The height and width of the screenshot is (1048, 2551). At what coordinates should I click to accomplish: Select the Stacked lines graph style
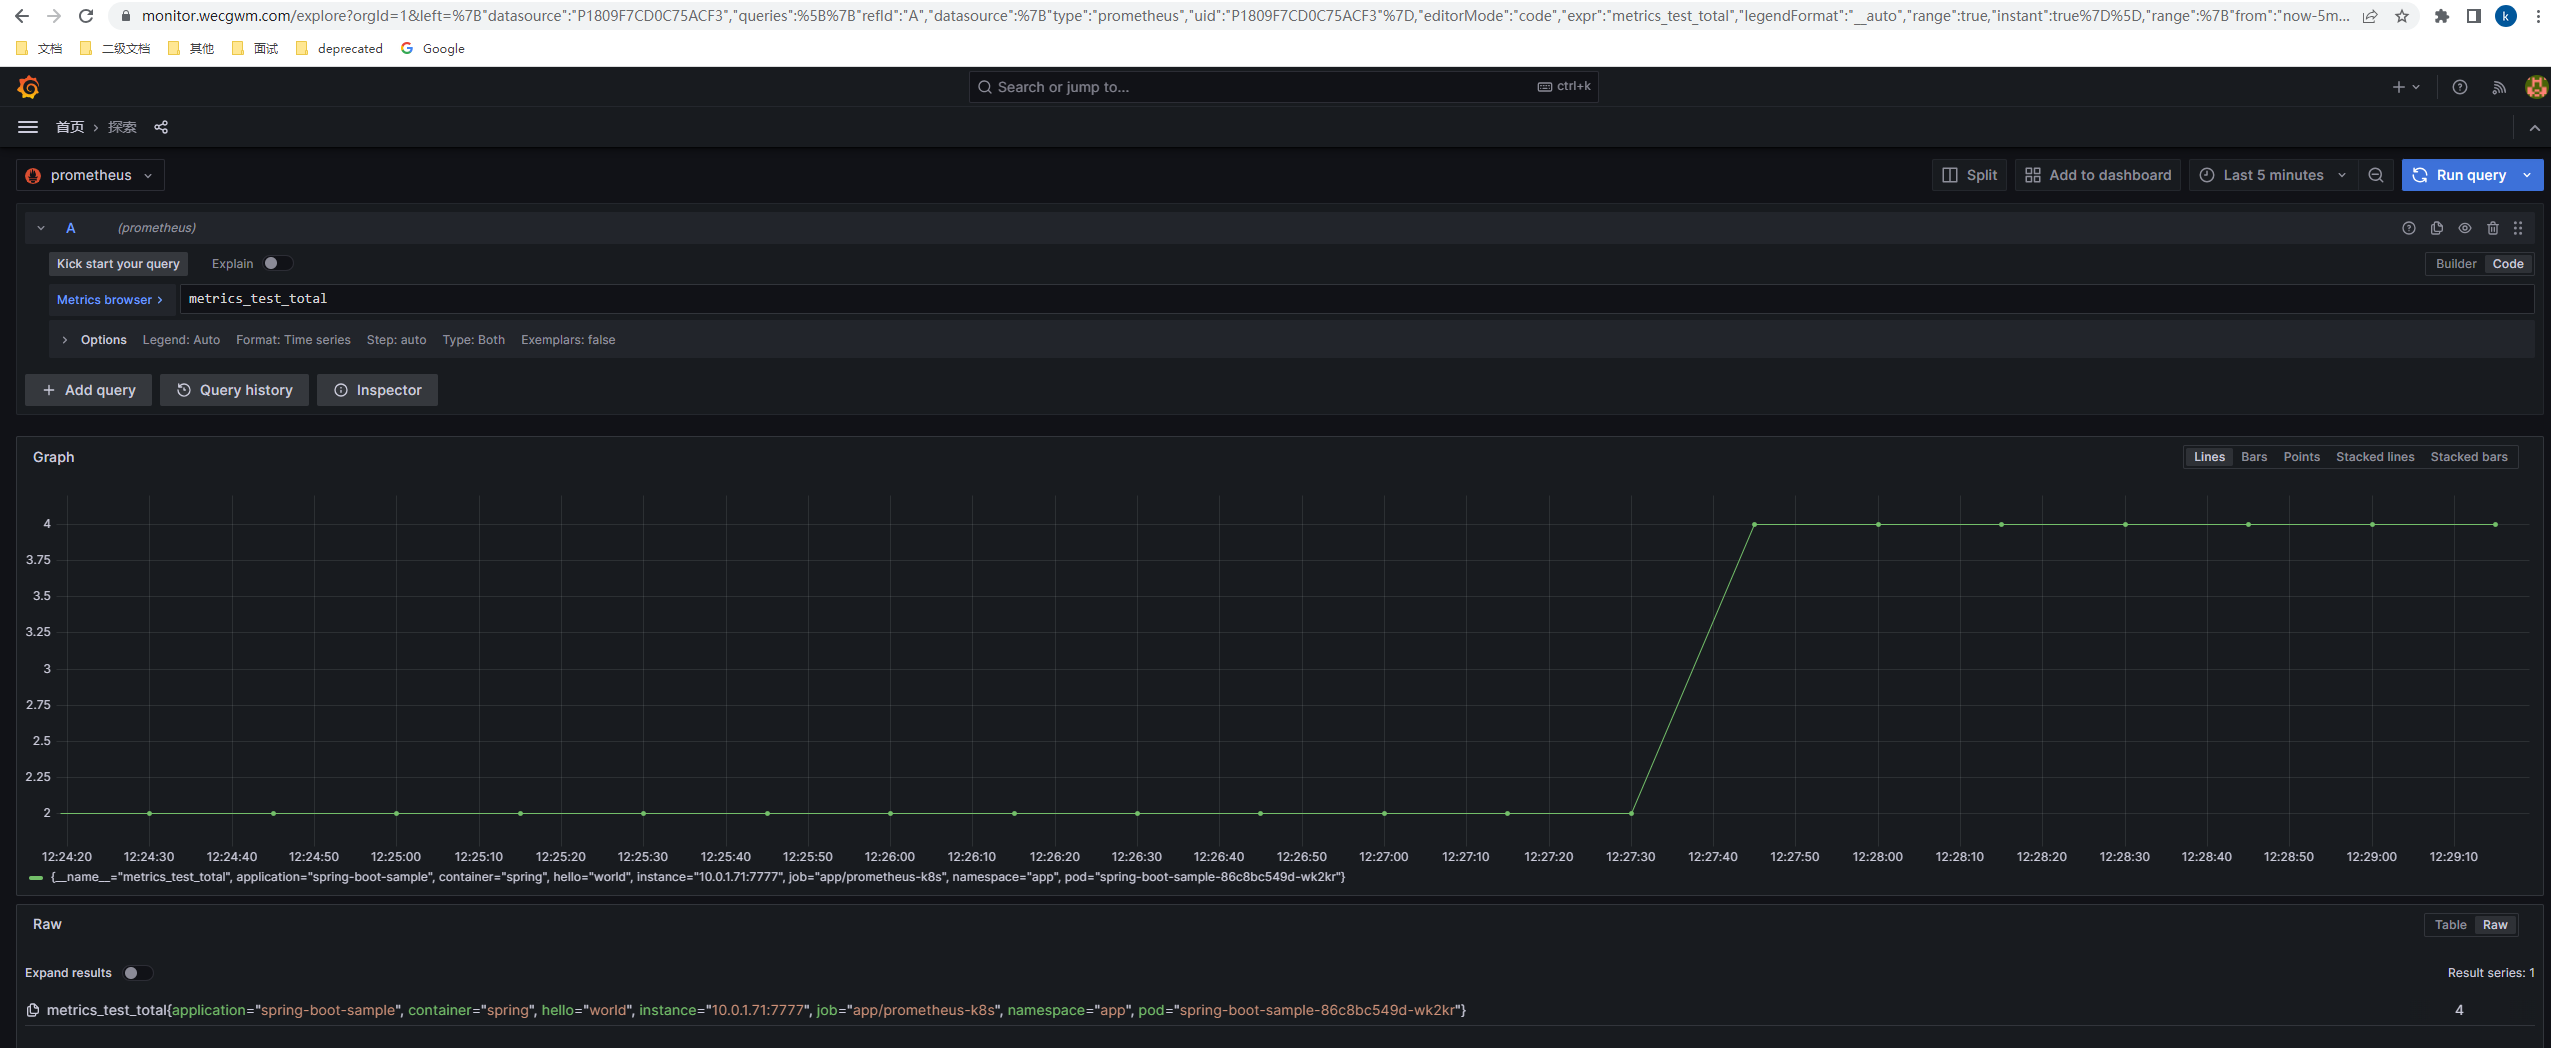click(2374, 457)
